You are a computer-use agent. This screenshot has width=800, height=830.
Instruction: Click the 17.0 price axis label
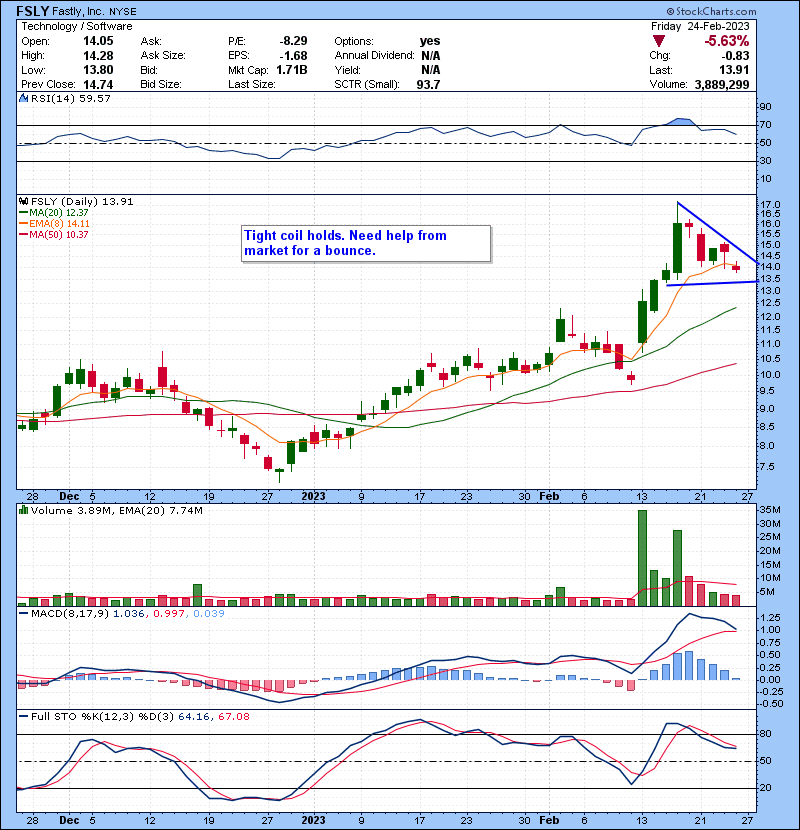[770, 204]
